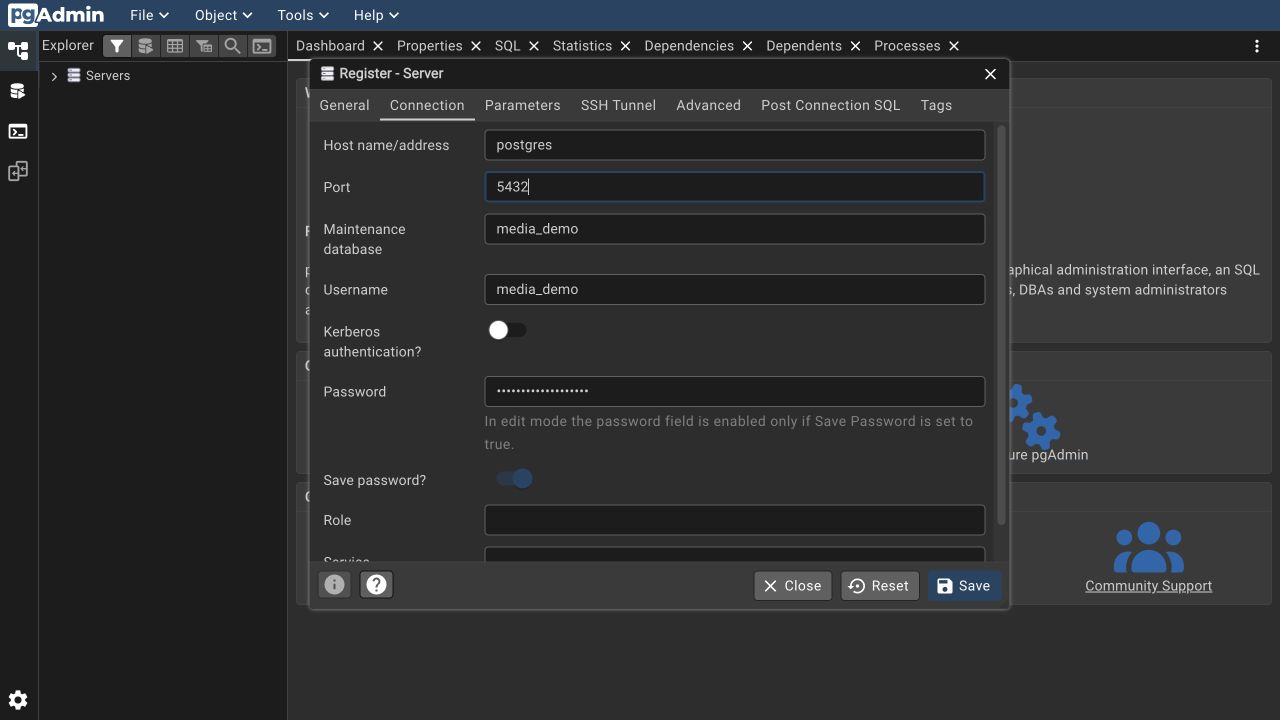Screen dimensions: 1280x720
Task: Click the Search Objects magnifier icon
Action: (x=233, y=46)
